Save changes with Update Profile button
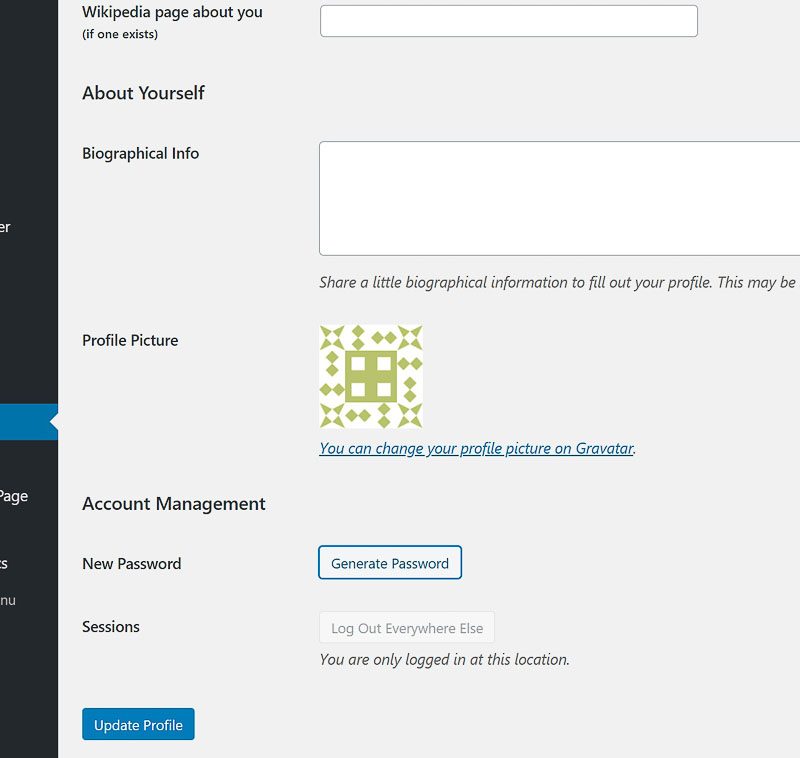800x758 pixels. 138,725
